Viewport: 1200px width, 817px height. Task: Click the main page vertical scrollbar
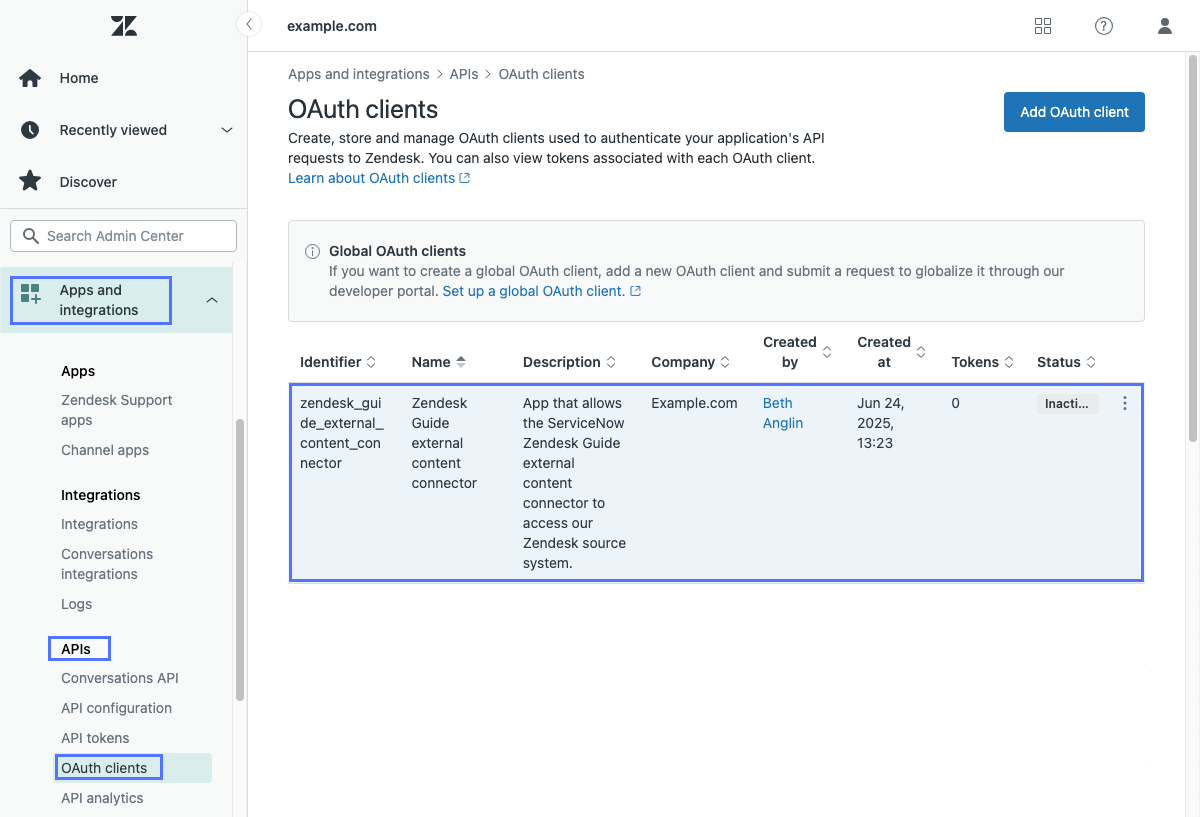(x=1192, y=247)
